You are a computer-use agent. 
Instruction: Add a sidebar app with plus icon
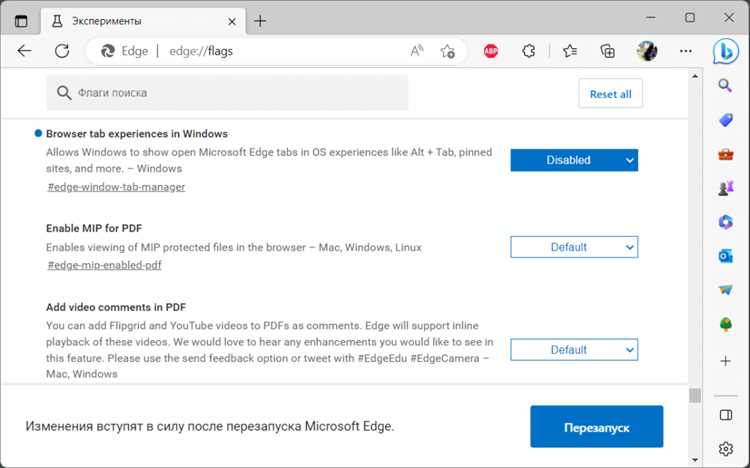(726, 361)
